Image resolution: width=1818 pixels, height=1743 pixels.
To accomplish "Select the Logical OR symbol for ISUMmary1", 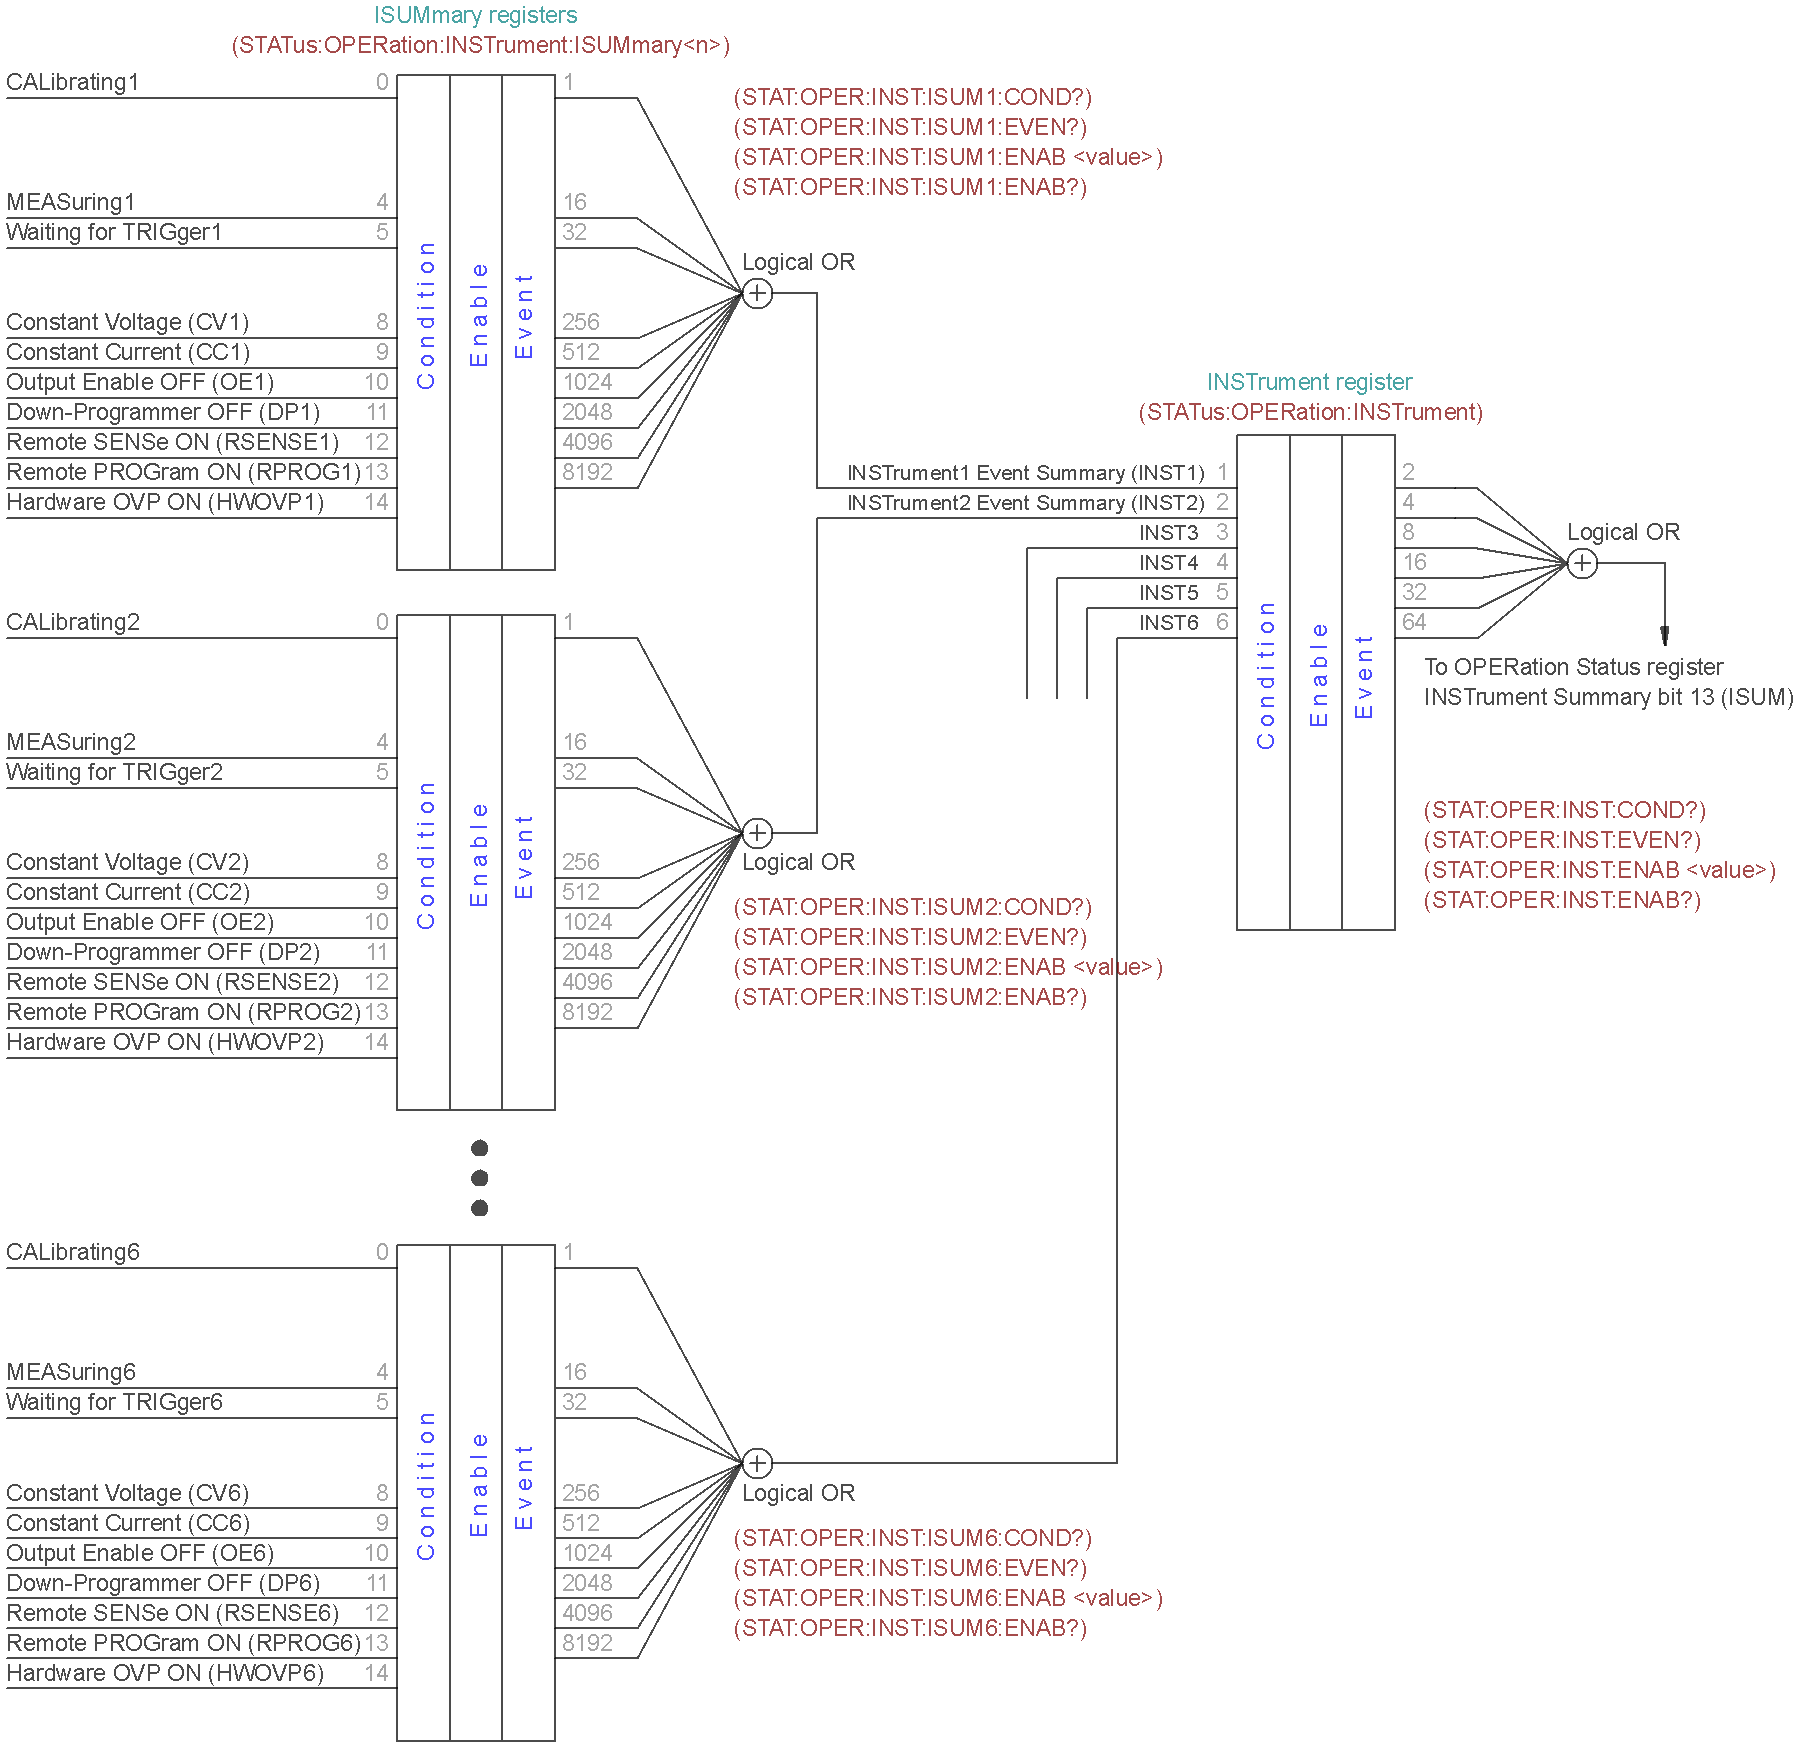I will 757,293.
